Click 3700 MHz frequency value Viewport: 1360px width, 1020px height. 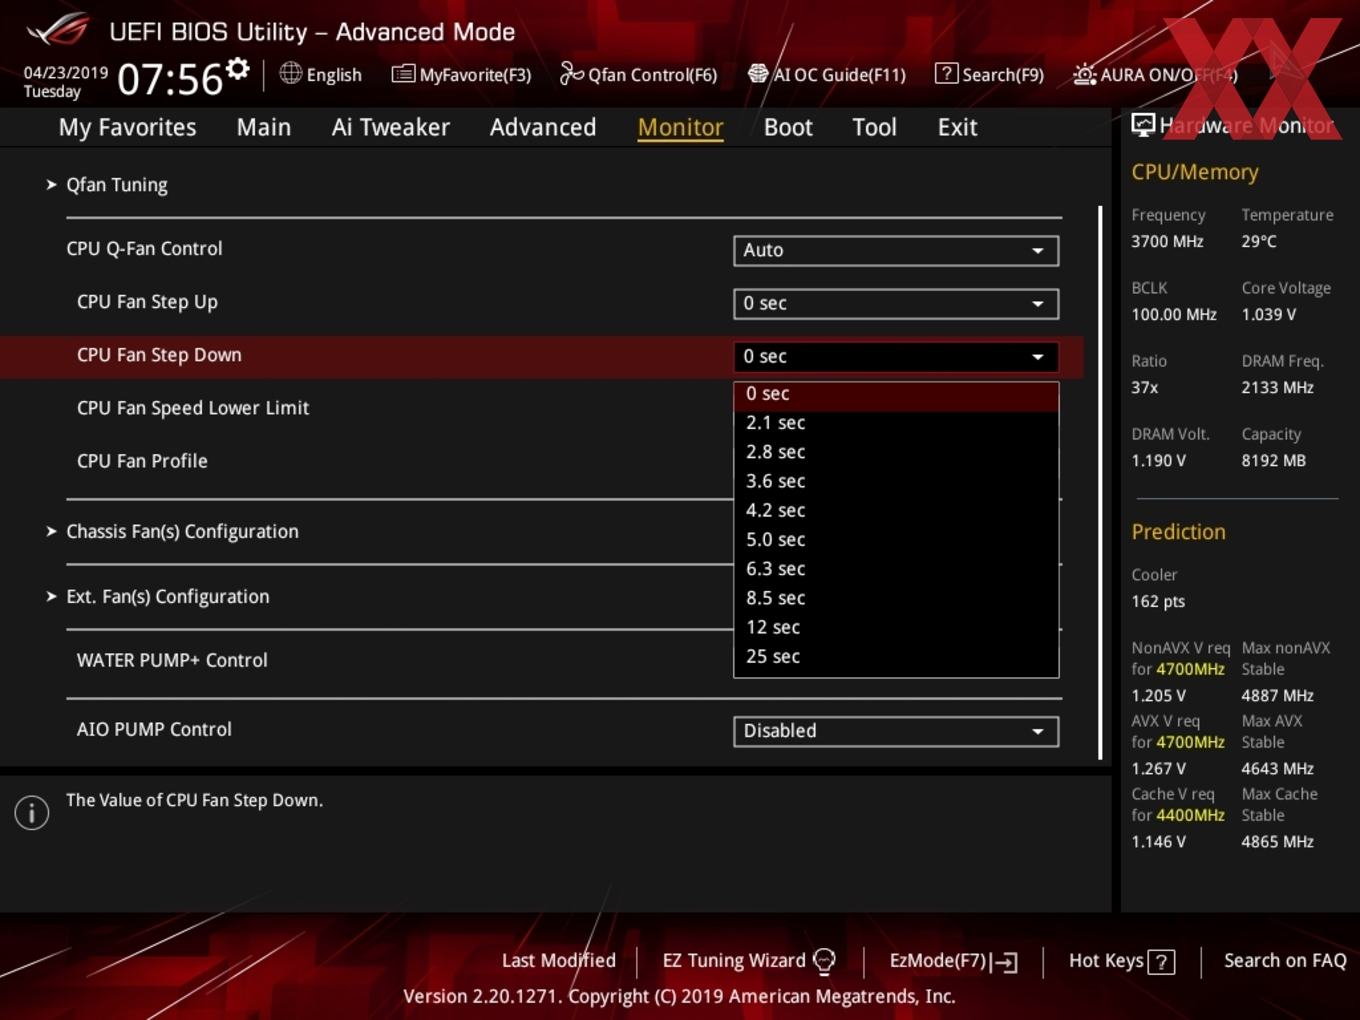[1167, 241]
